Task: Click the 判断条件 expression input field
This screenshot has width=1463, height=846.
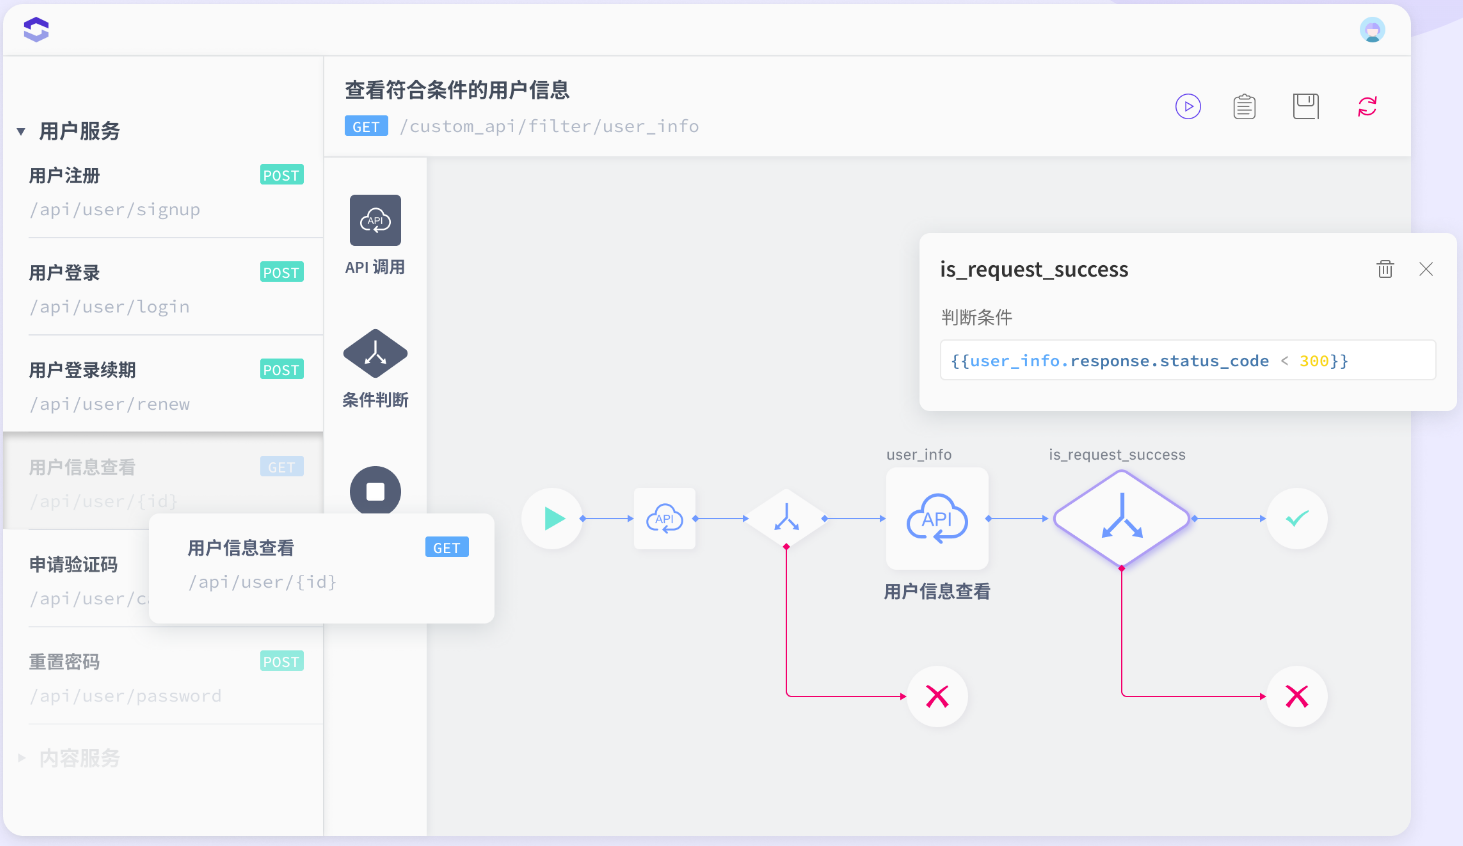Action: tap(1187, 360)
